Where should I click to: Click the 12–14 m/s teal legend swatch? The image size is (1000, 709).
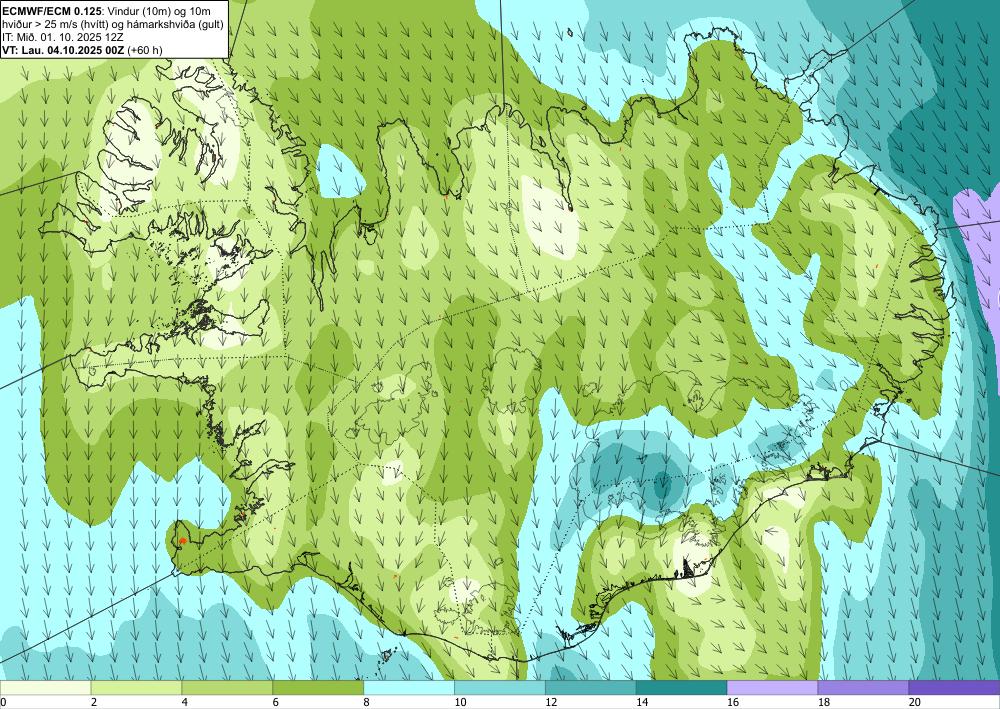591,688
